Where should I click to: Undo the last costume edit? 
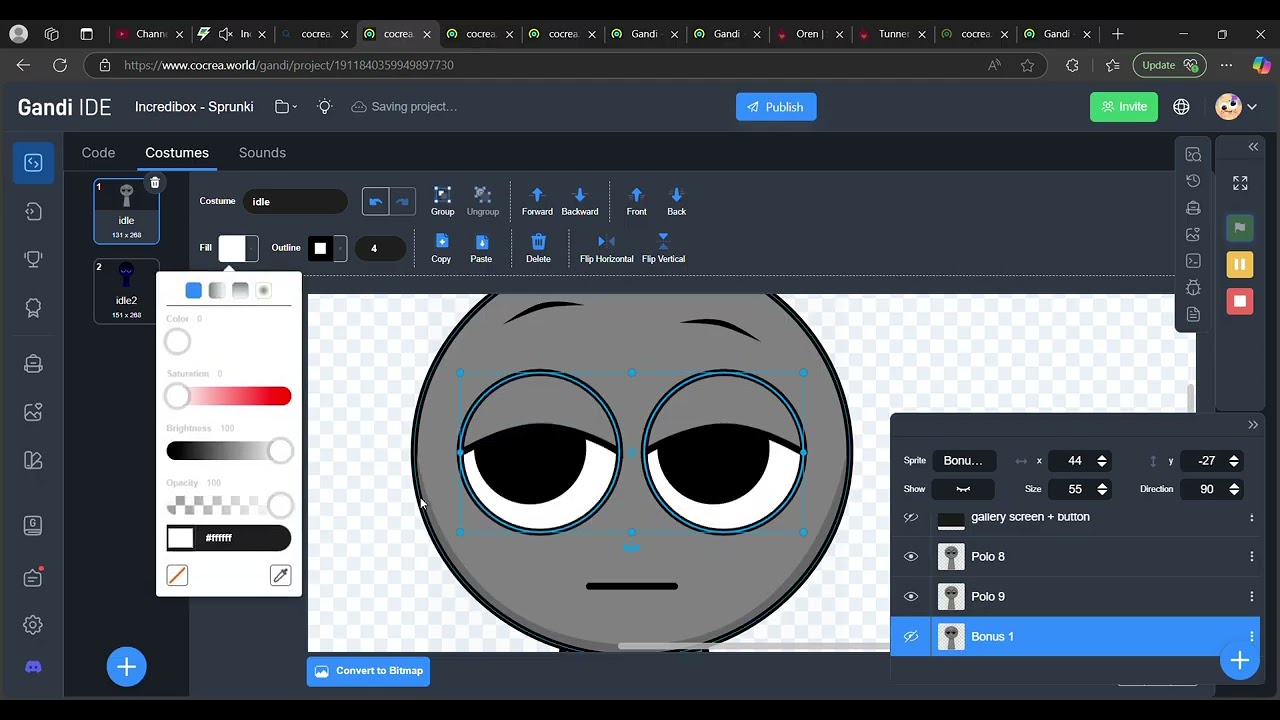[375, 201]
